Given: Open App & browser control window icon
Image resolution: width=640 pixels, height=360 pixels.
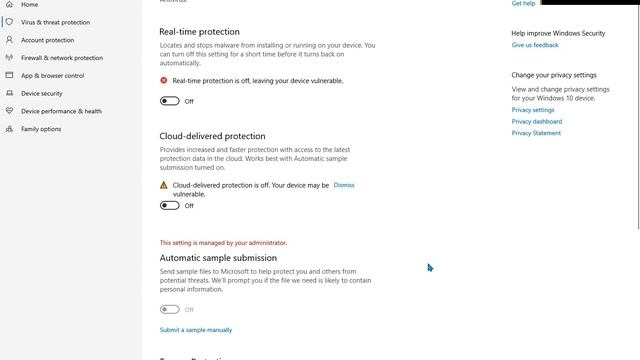Looking at the screenshot, I should pyautogui.click(x=9, y=75).
